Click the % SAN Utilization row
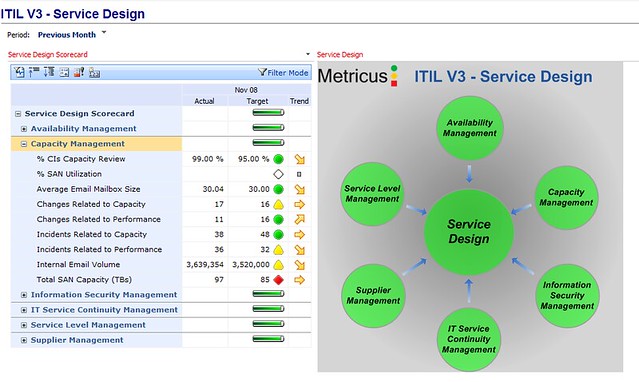 coord(161,174)
